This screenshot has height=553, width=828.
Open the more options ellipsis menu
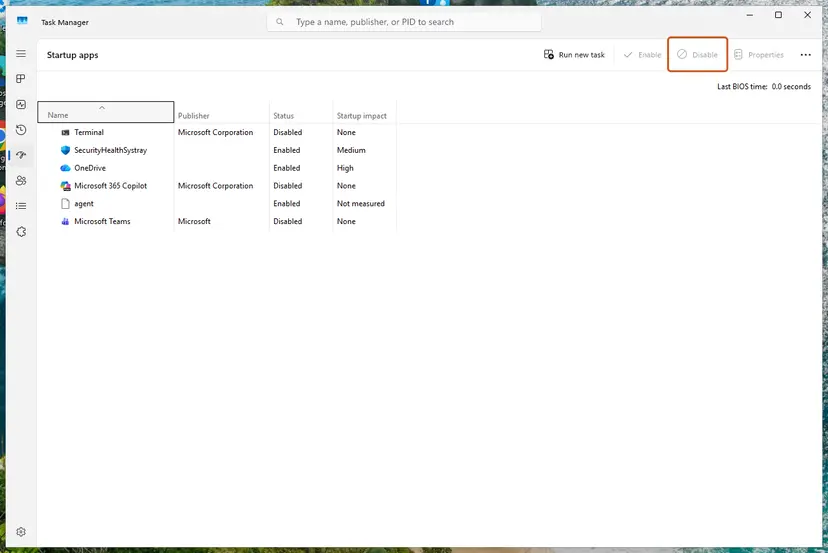(x=805, y=55)
